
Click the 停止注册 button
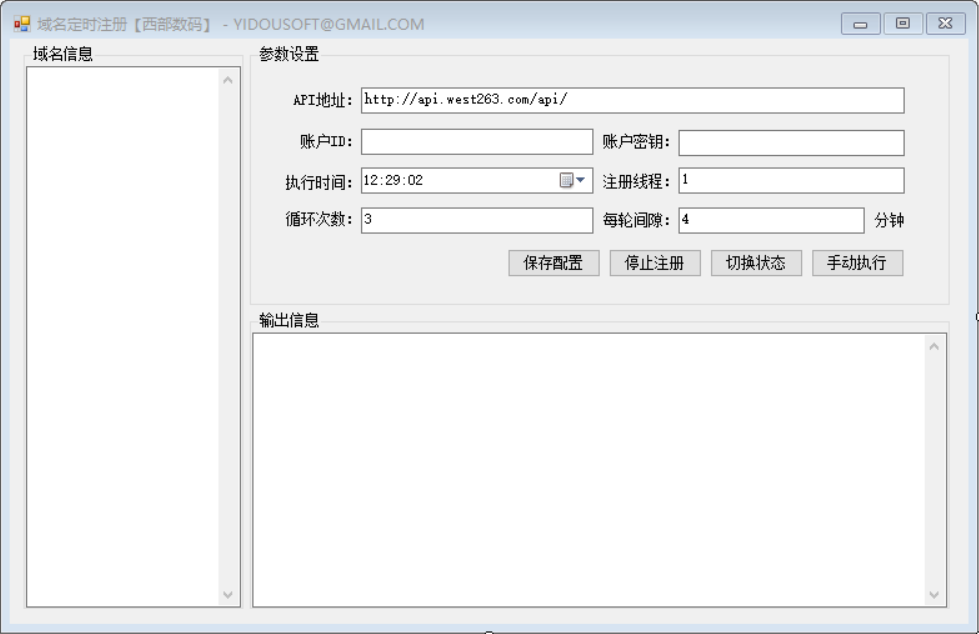[x=655, y=263]
